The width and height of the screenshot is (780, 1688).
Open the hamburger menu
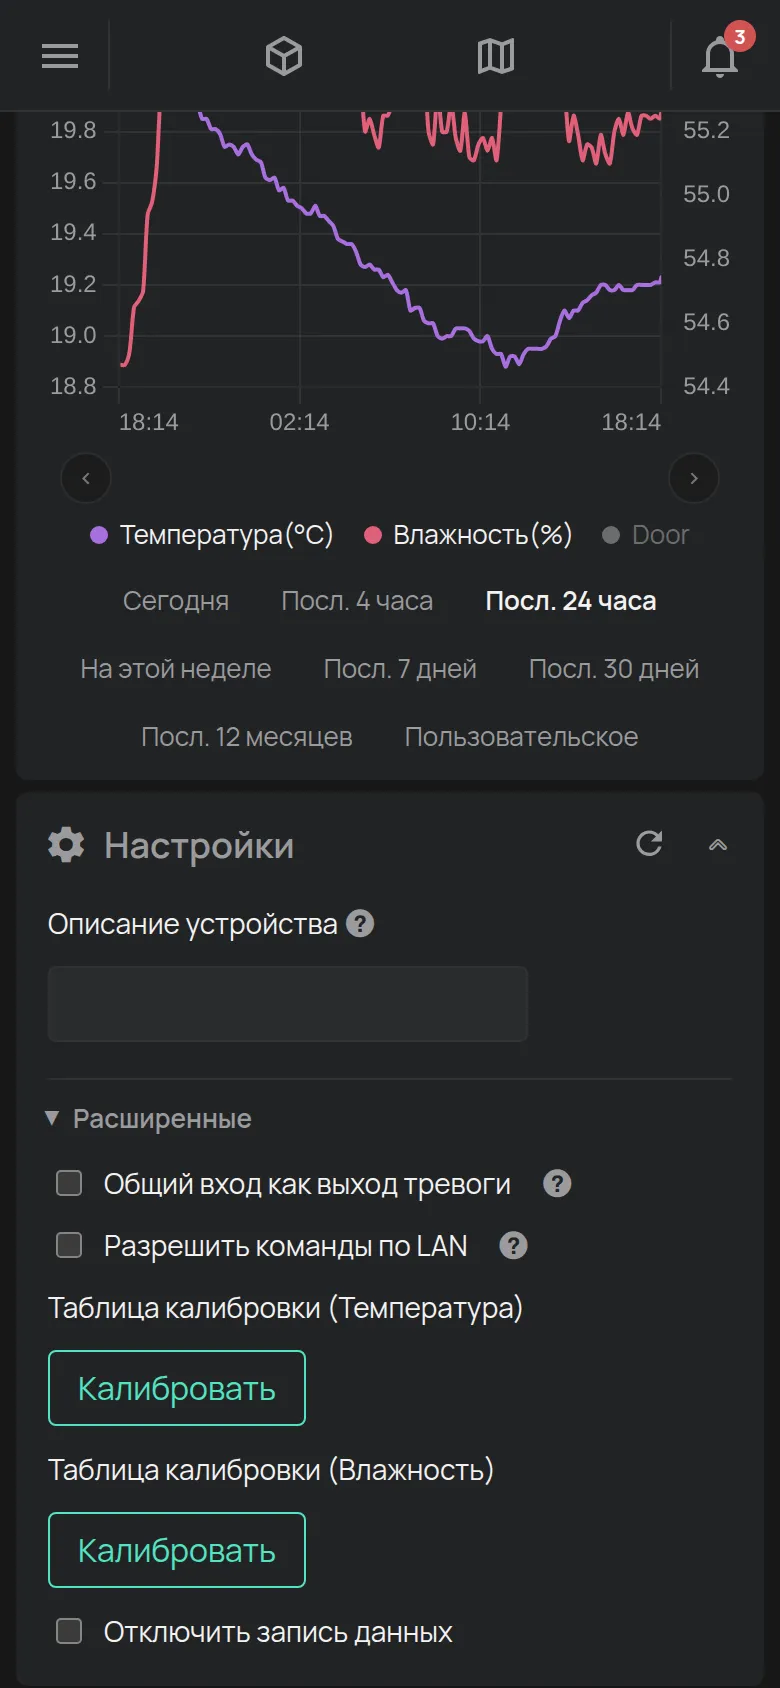[60, 56]
